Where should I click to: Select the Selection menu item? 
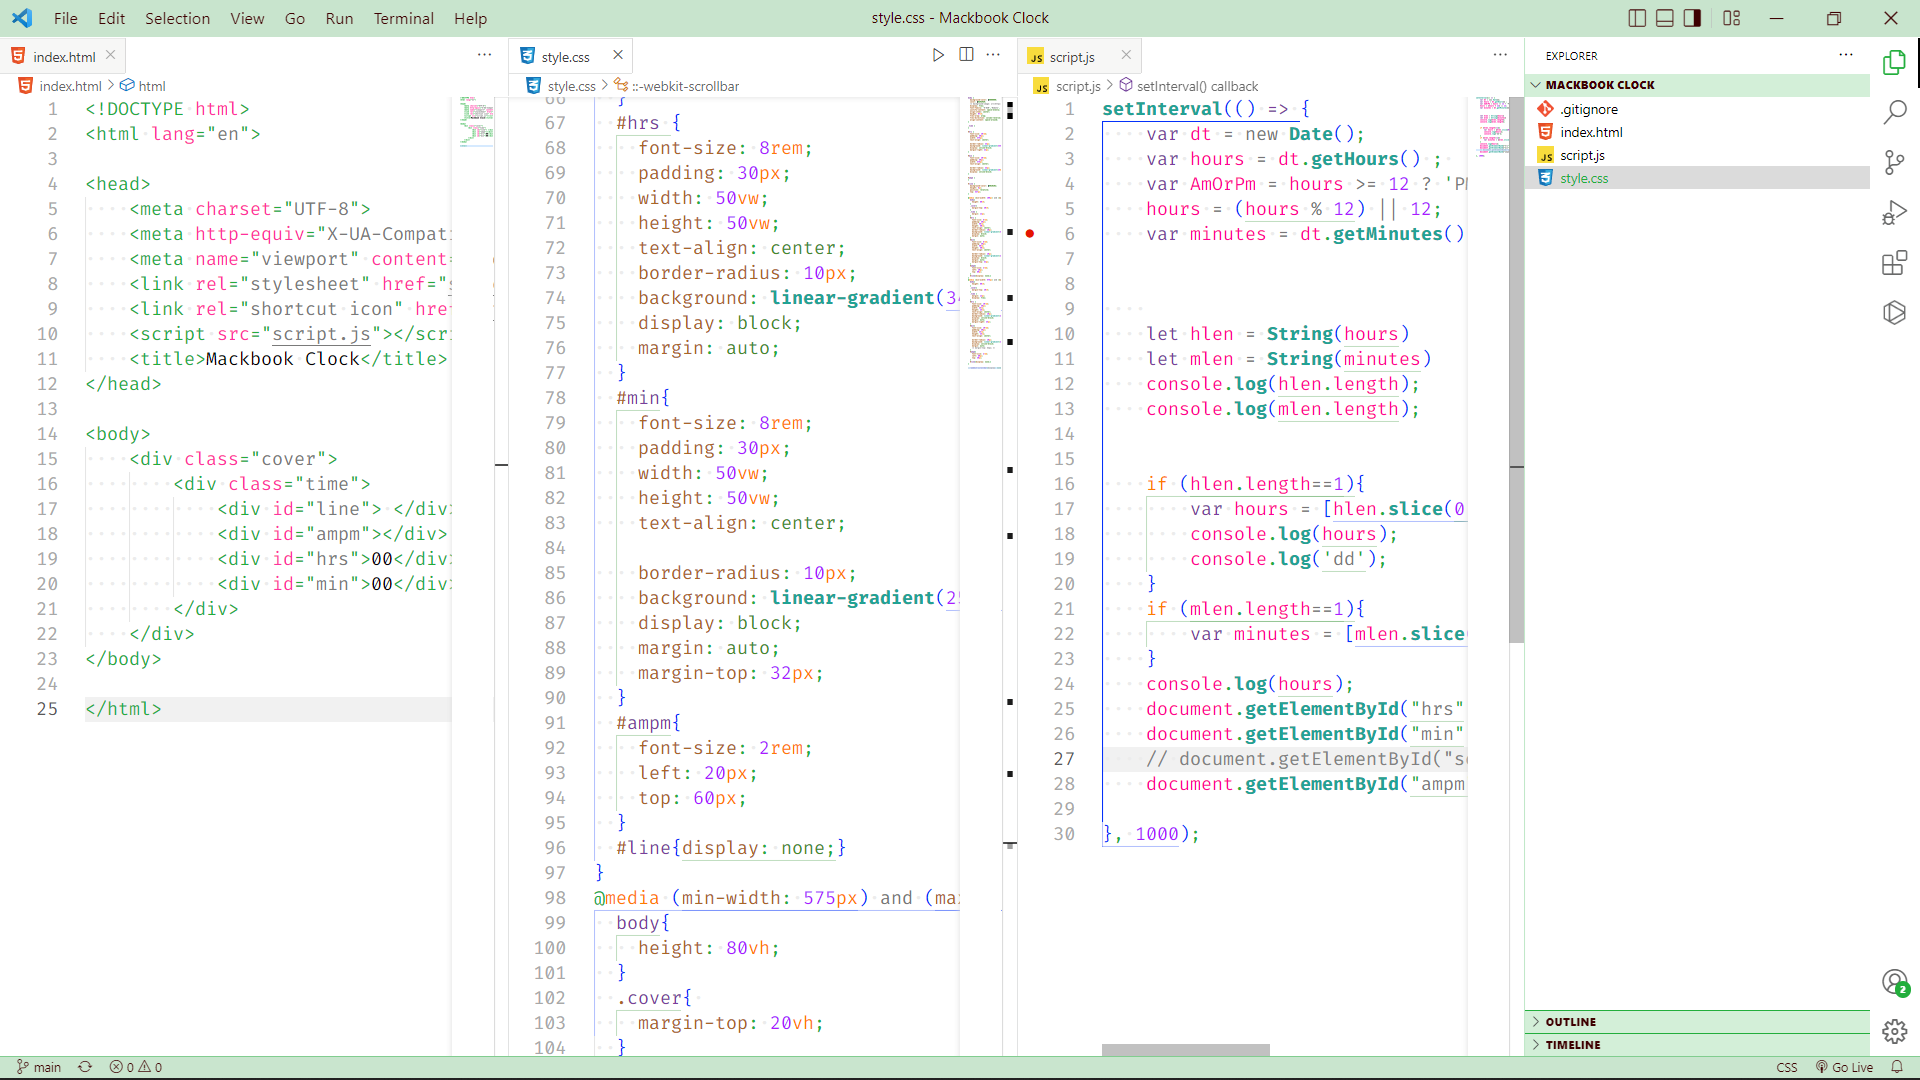174,17
